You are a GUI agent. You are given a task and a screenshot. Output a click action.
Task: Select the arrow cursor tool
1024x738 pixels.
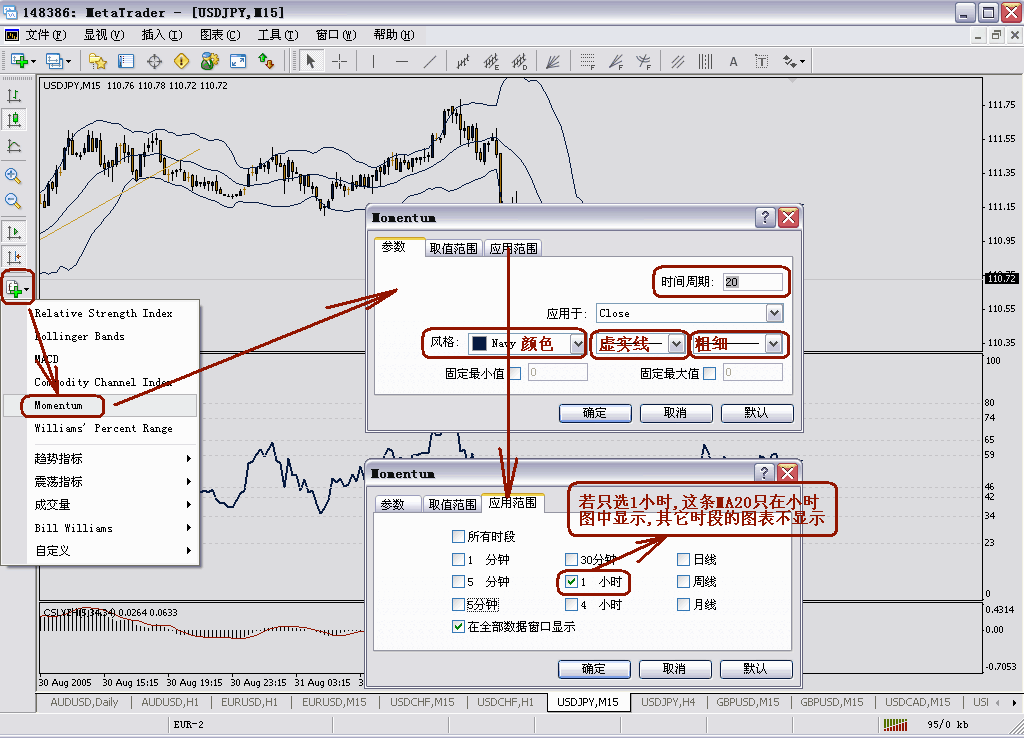coord(311,61)
